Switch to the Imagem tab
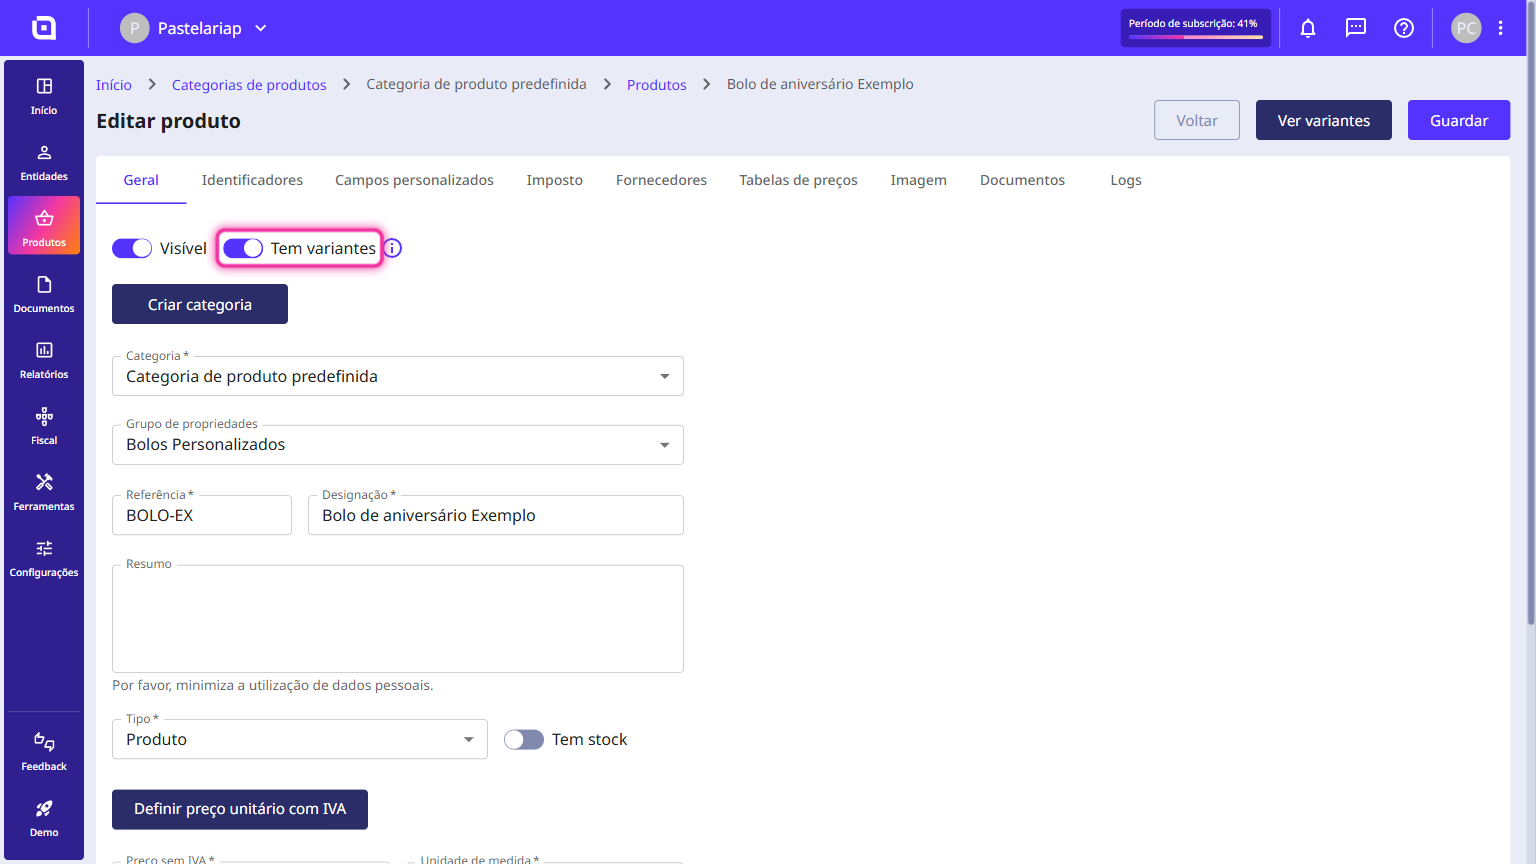The width and height of the screenshot is (1536, 864). pos(919,180)
